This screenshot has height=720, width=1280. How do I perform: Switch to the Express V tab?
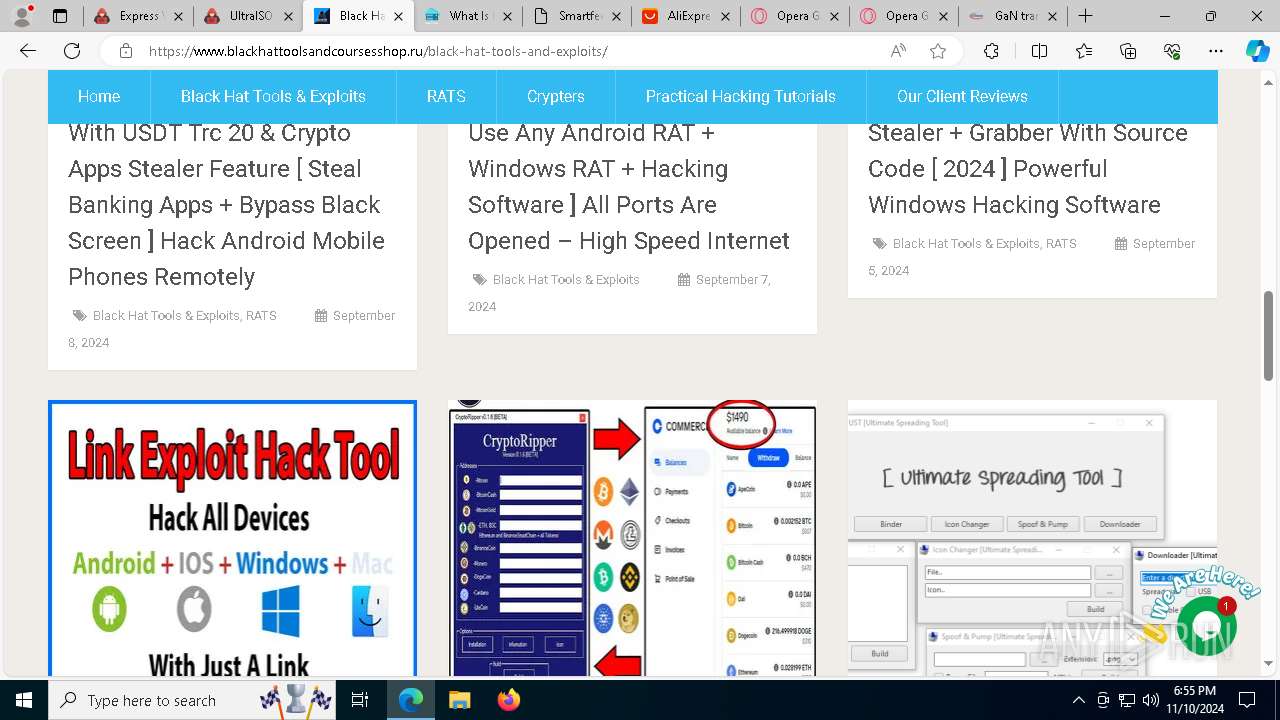(138, 16)
